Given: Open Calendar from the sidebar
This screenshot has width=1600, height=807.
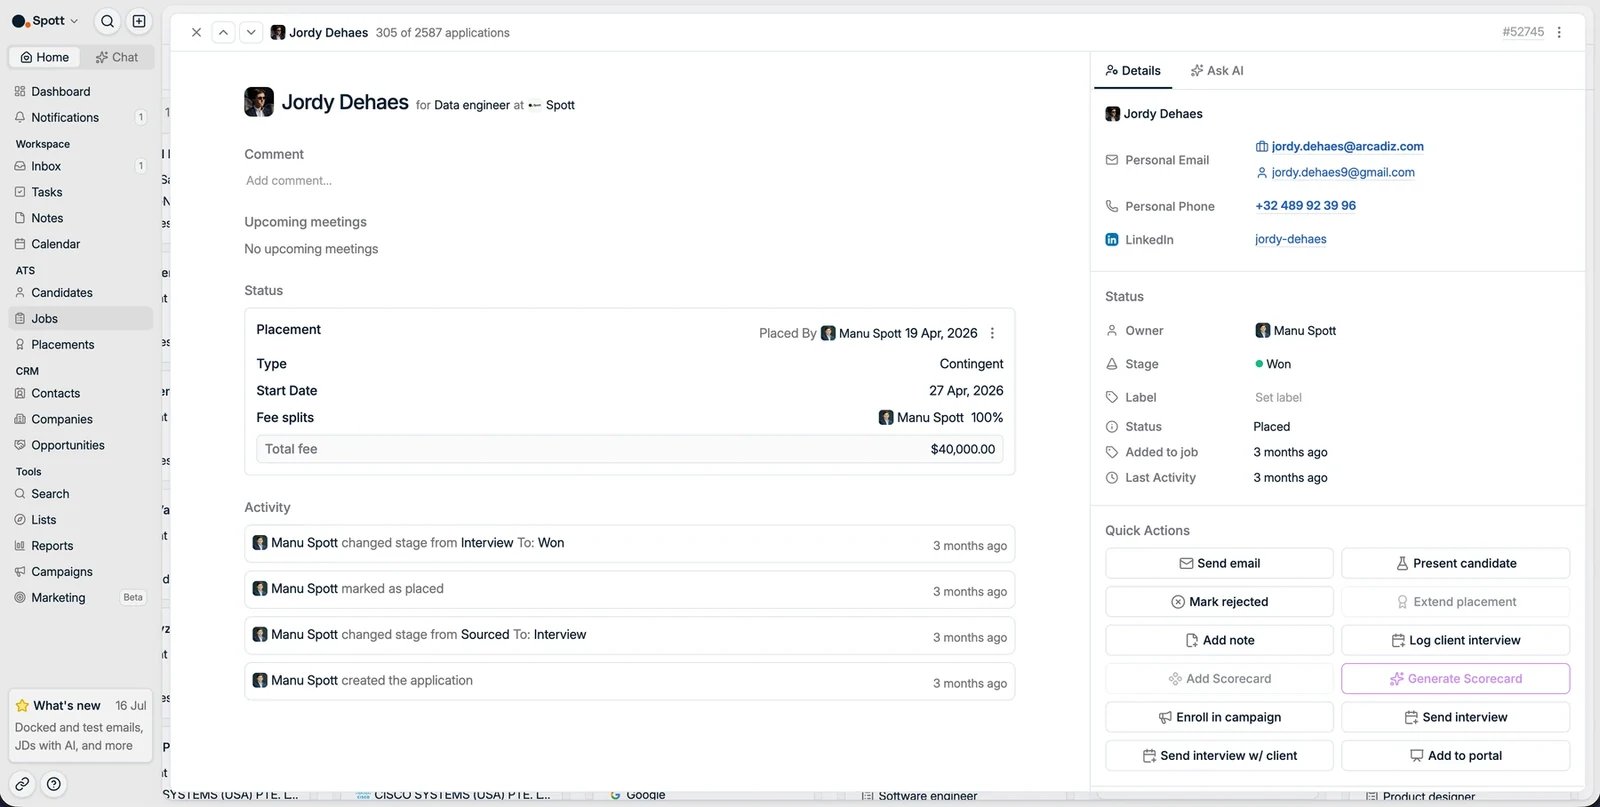Looking at the screenshot, I should (x=81, y=244).
